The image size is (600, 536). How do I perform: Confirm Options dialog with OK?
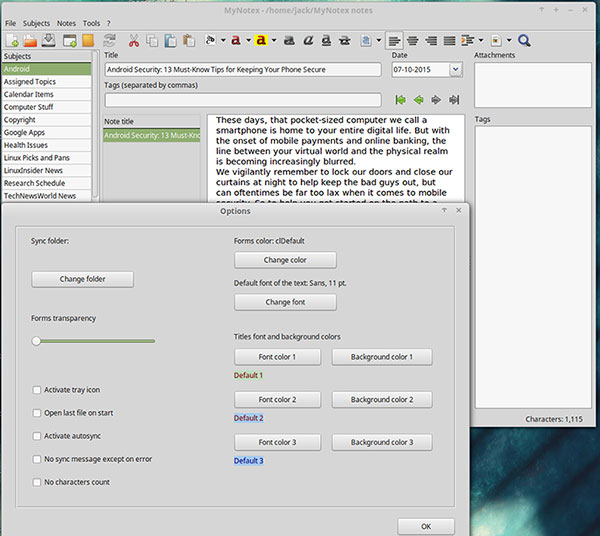[x=426, y=526]
